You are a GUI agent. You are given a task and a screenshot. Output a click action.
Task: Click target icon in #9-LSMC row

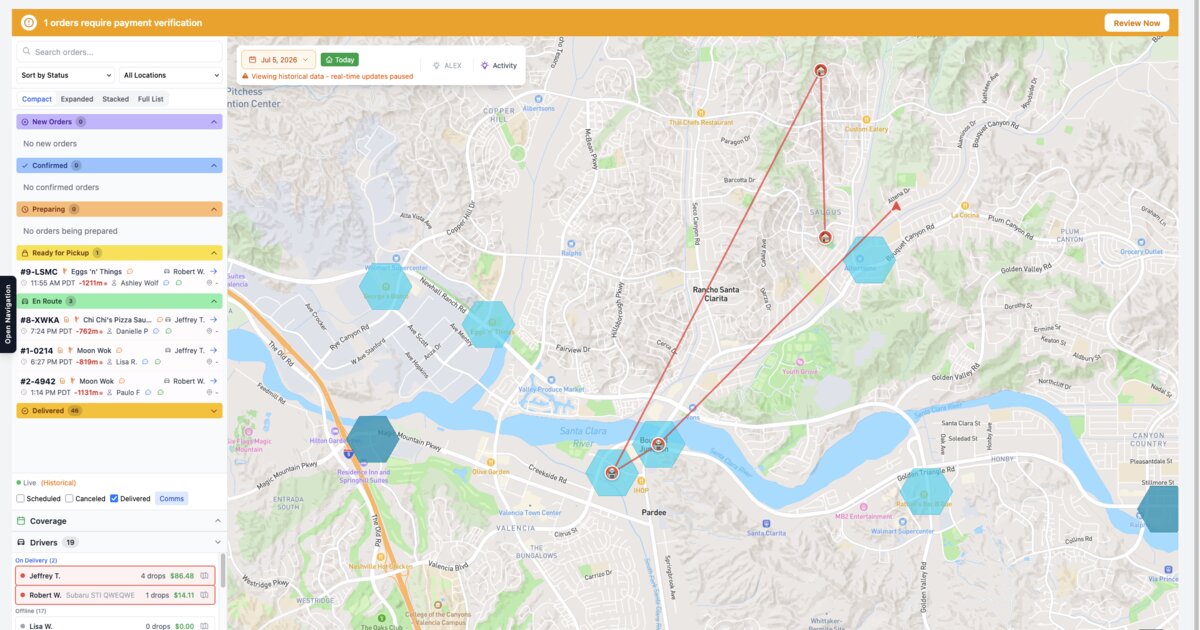click(x=209, y=283)
